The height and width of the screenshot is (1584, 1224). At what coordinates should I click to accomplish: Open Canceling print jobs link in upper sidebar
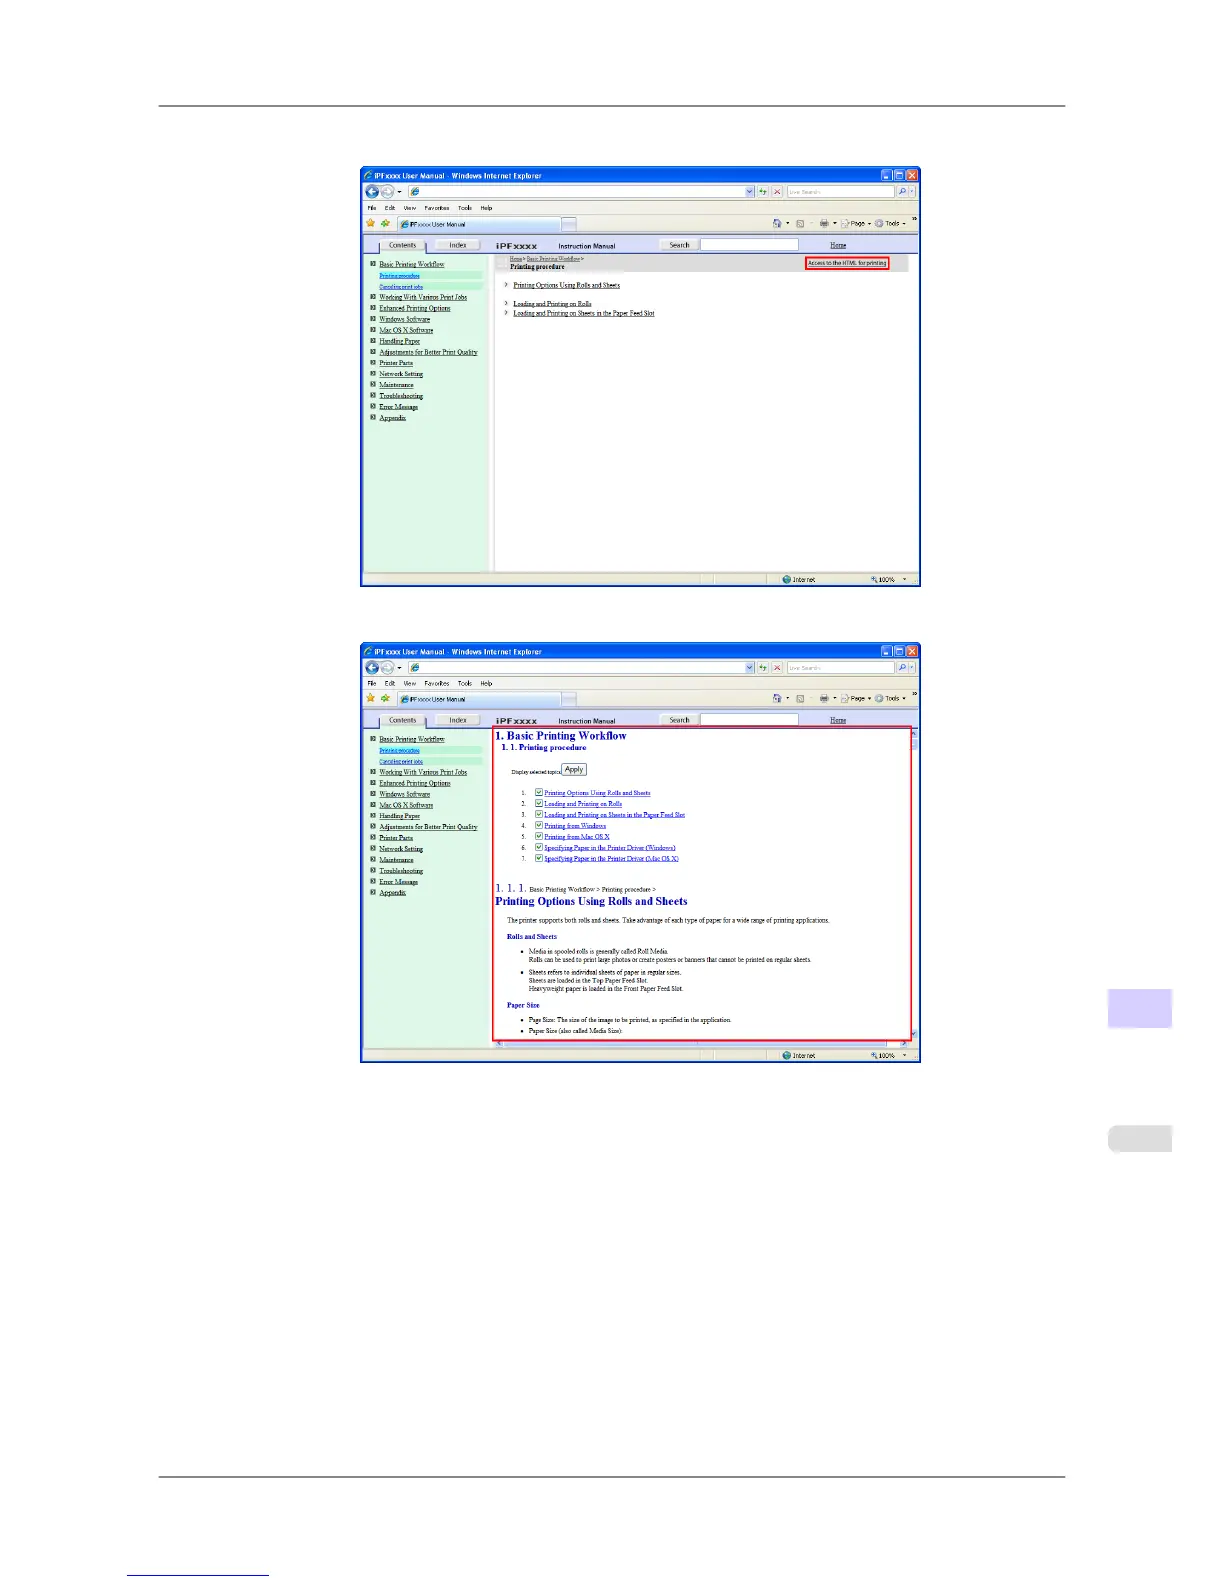pyautogui.click(x=401, y=287)
